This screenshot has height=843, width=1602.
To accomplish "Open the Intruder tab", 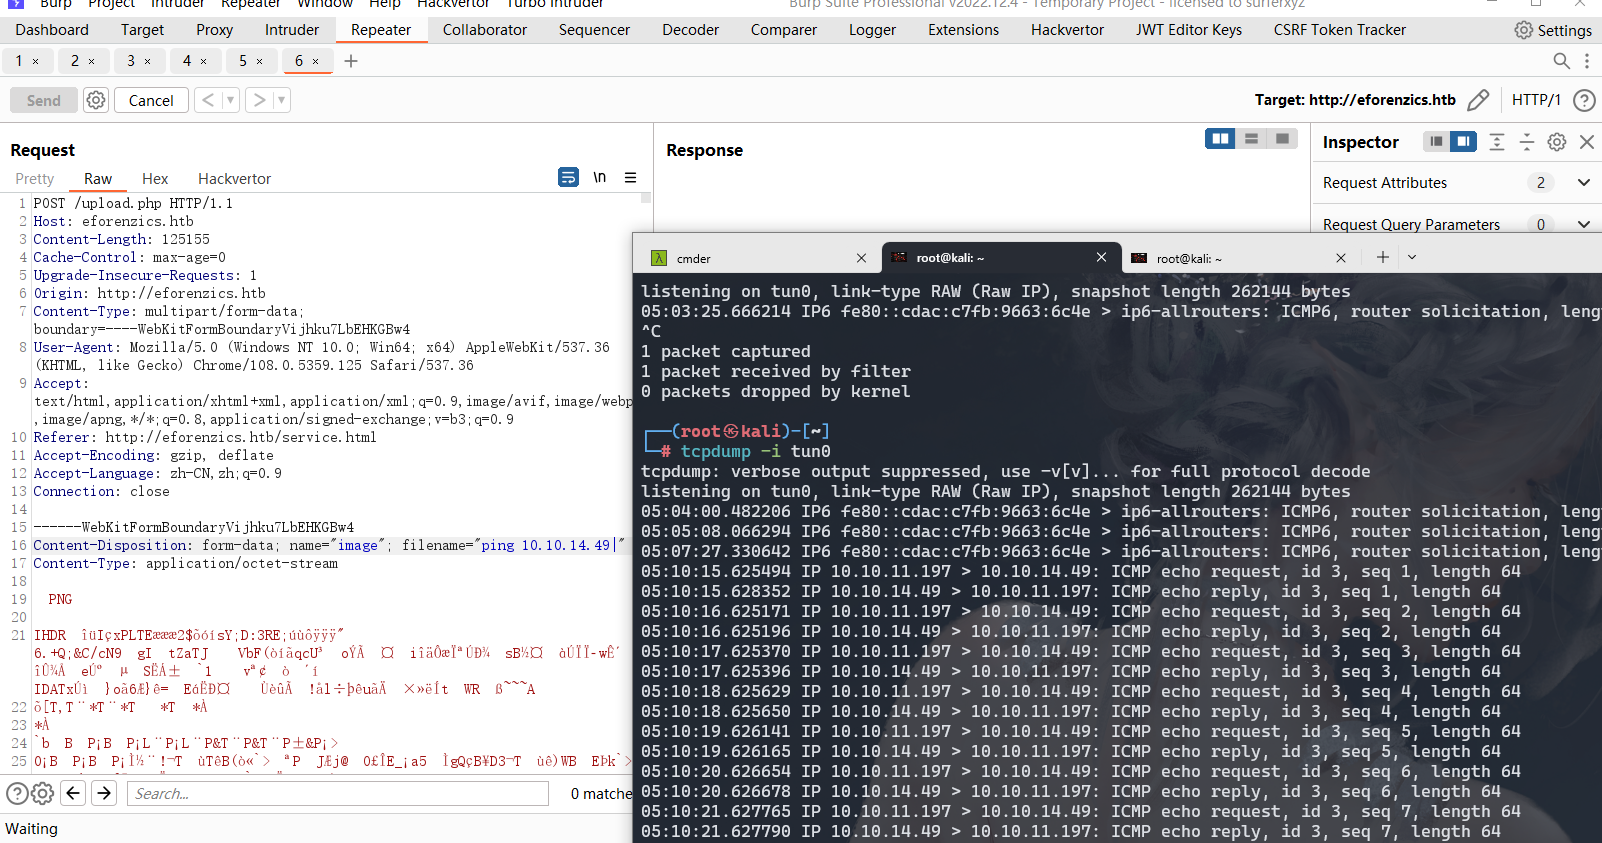I will pyautogui.click(x=292, y=30).
